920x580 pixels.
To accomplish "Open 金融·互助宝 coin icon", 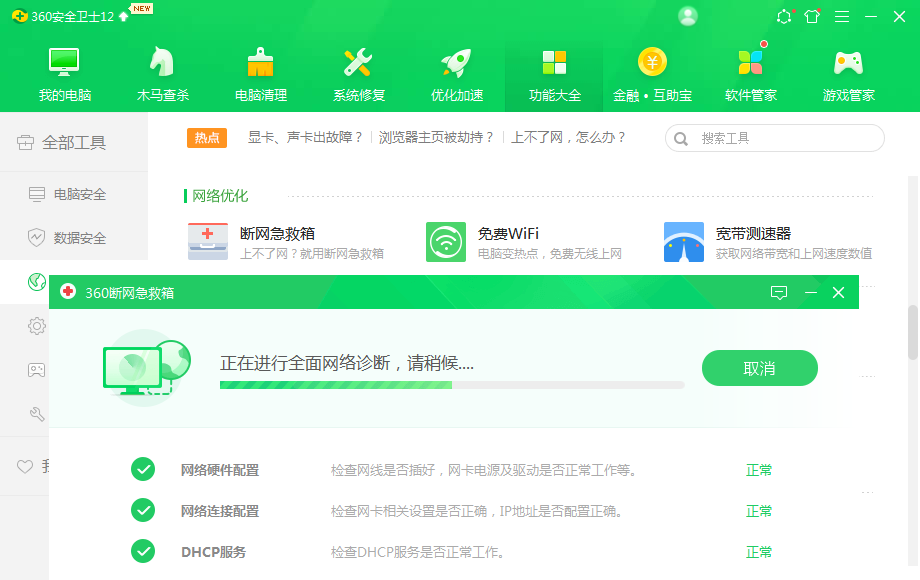I will [x=652, y=62].
